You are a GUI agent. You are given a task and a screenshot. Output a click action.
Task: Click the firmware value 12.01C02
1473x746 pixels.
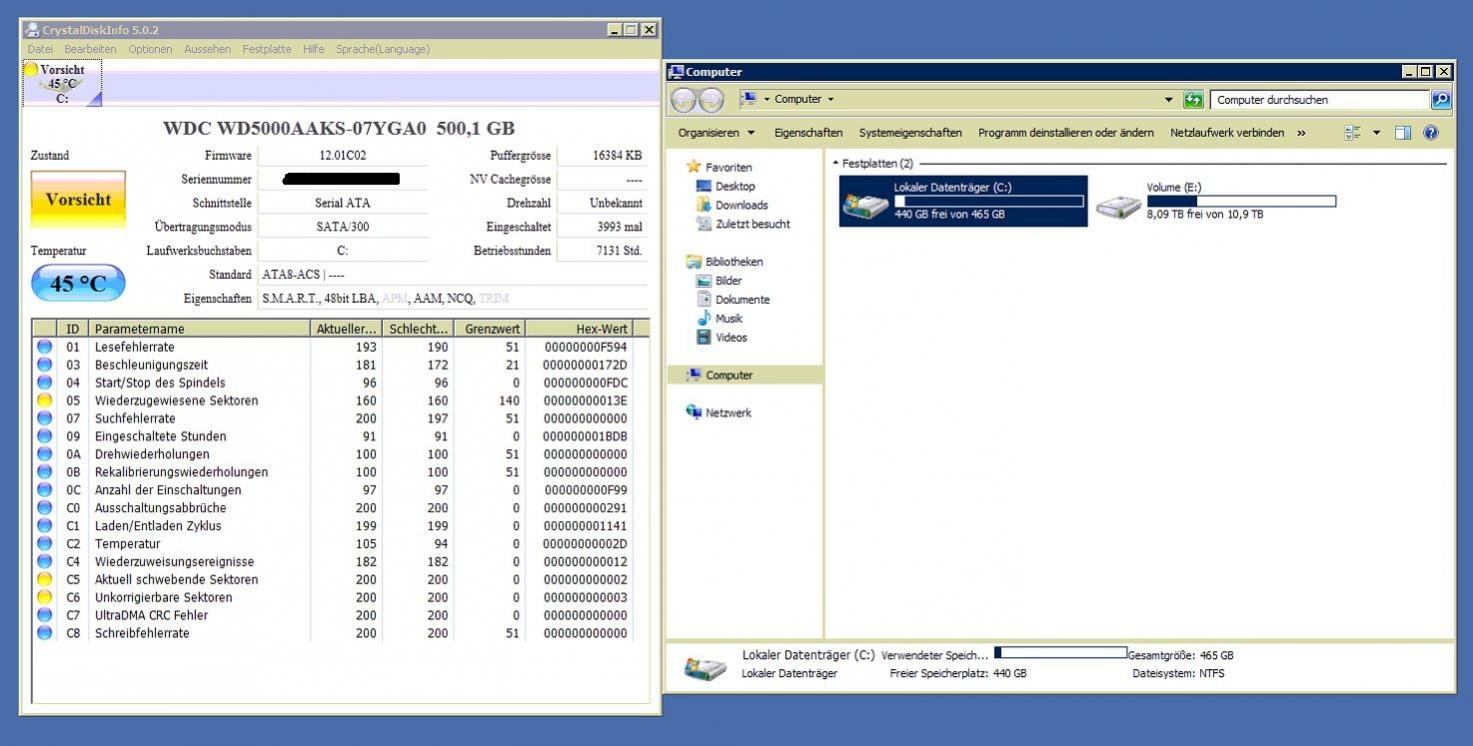pos(343,155)
